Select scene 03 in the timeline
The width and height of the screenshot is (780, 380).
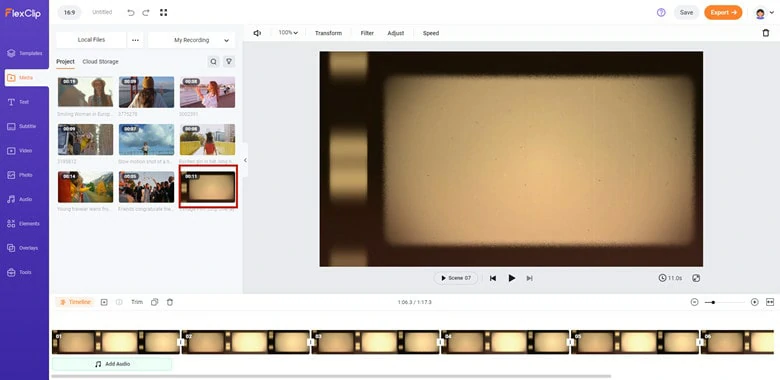point(376,342)
